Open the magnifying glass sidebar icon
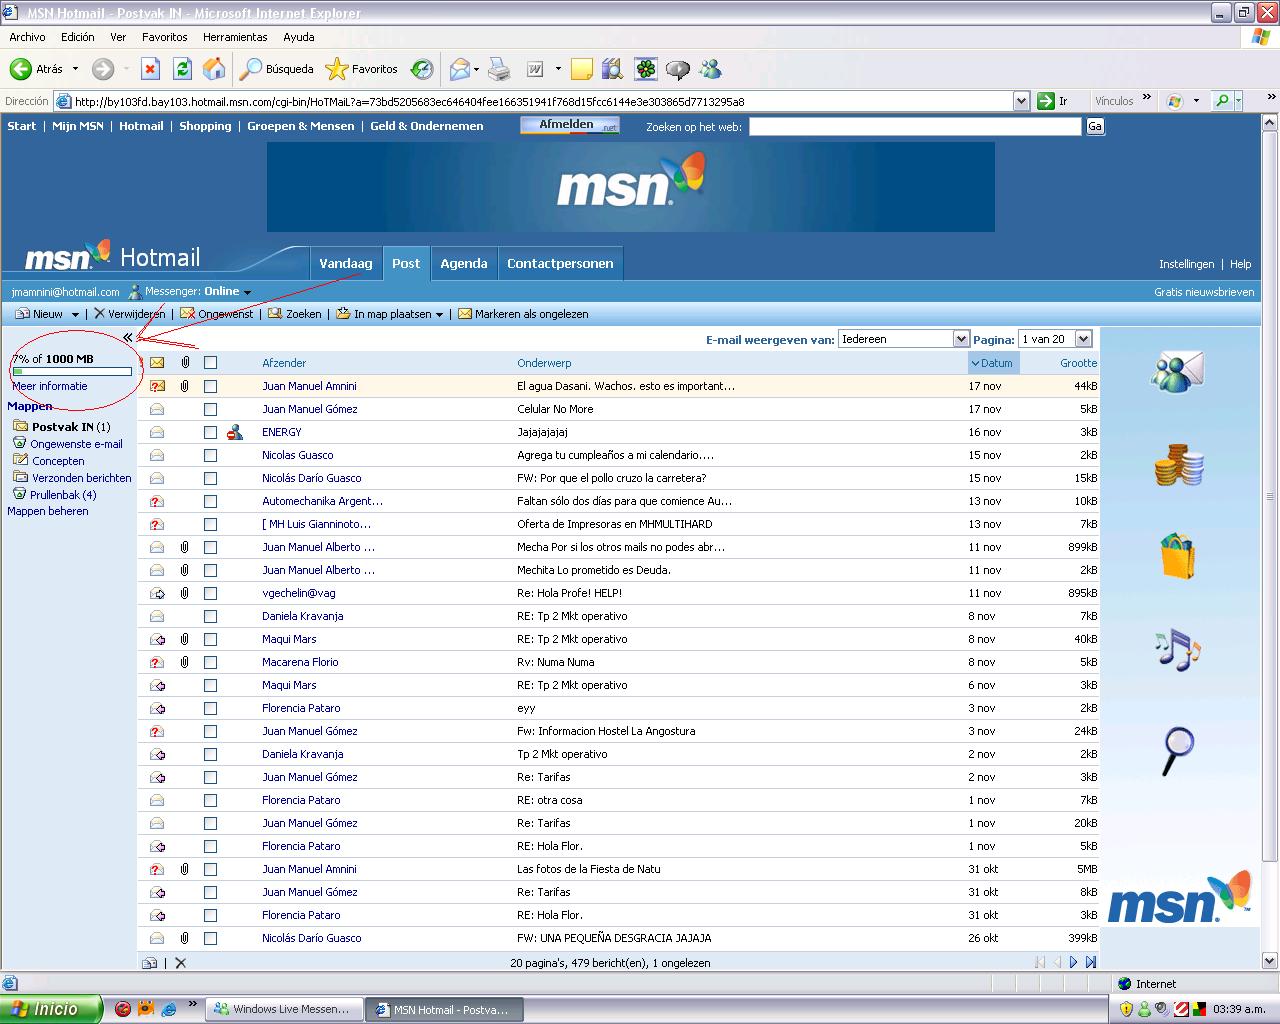 click(x=1178, y=750)
